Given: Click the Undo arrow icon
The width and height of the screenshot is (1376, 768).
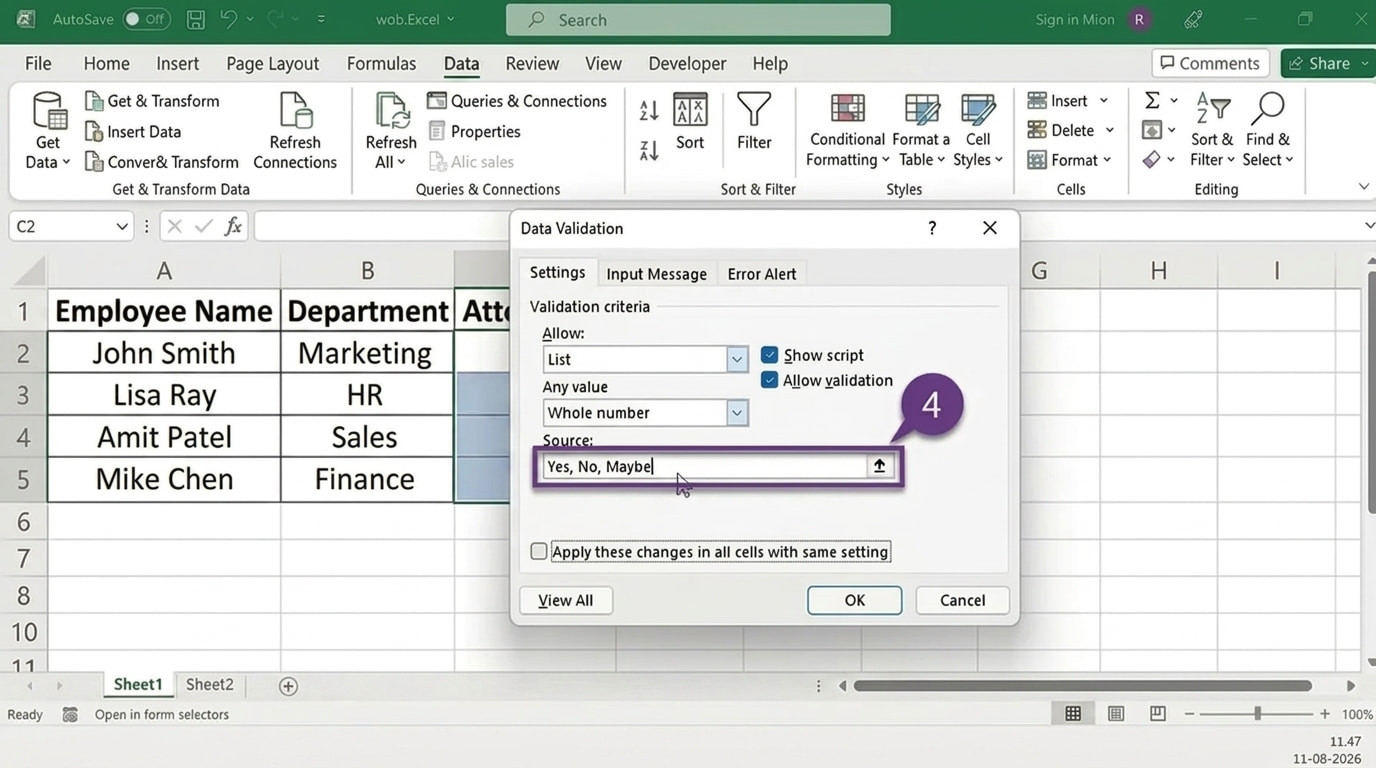Looking at the screenshot, I should [x=228, y=19].
